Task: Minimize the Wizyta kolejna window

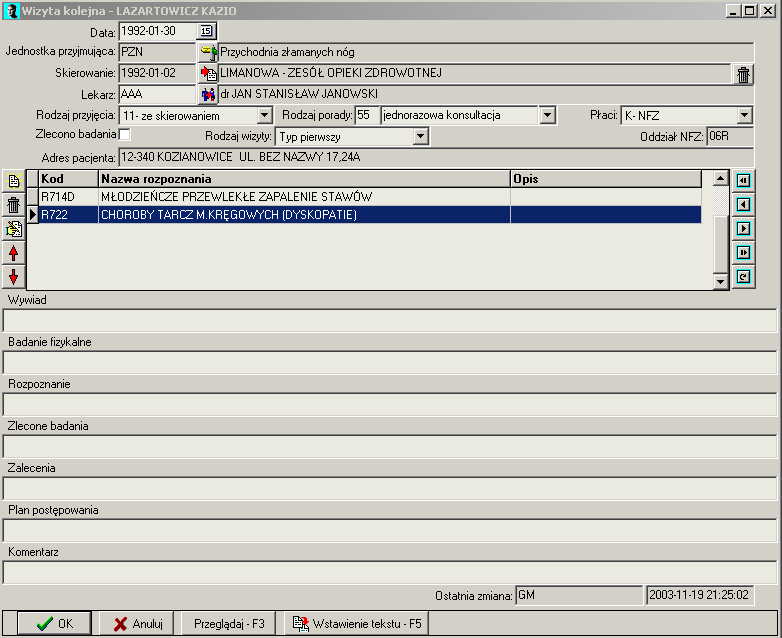Action: click(732, 10)
